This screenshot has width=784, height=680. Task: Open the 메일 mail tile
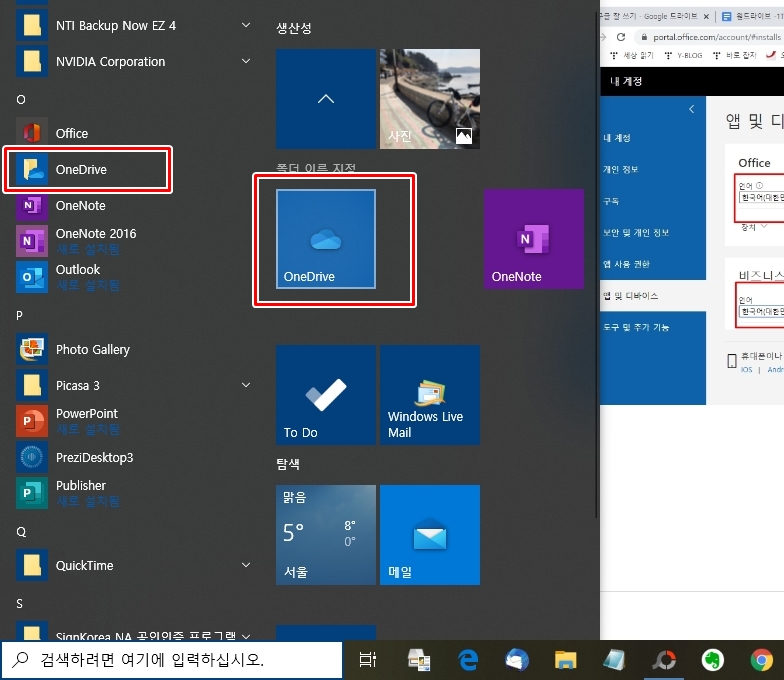click(430, 535)
